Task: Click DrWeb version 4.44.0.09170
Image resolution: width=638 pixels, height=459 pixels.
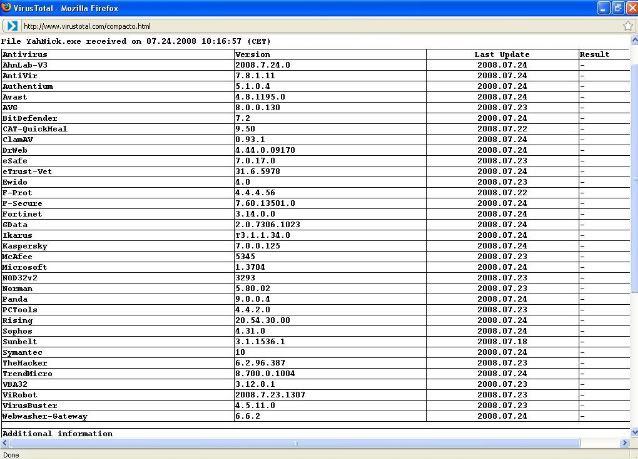Action: [265, 150]
